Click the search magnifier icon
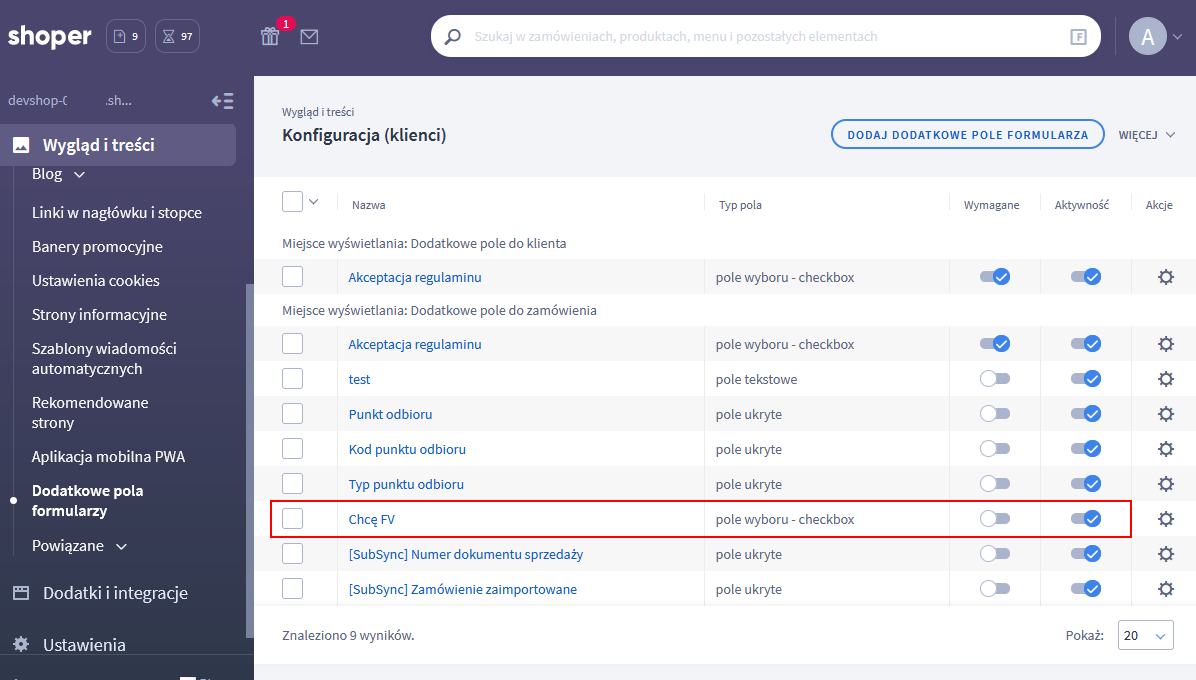This screenshot has width=1196, height=680. click(x=452, y=36)
